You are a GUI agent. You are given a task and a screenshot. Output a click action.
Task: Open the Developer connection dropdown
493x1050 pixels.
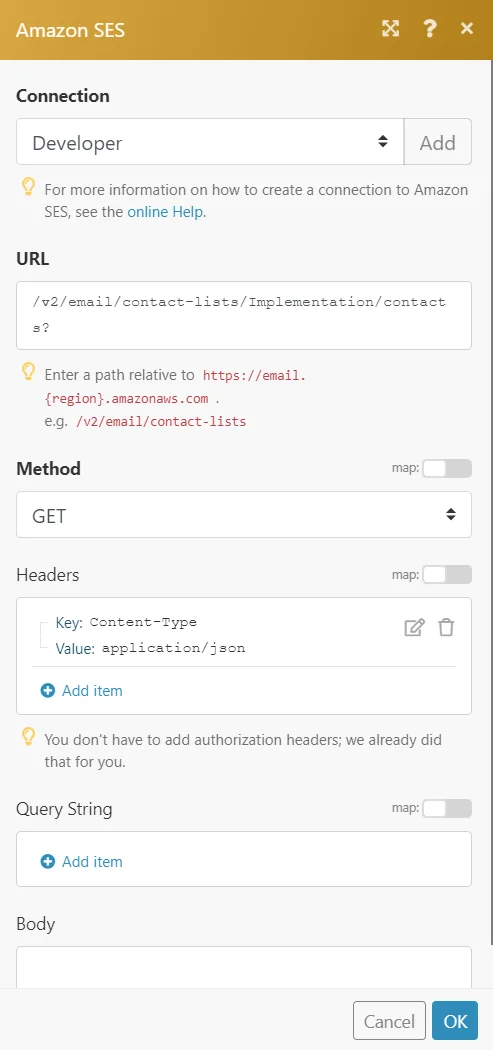(x=210, y=141)
